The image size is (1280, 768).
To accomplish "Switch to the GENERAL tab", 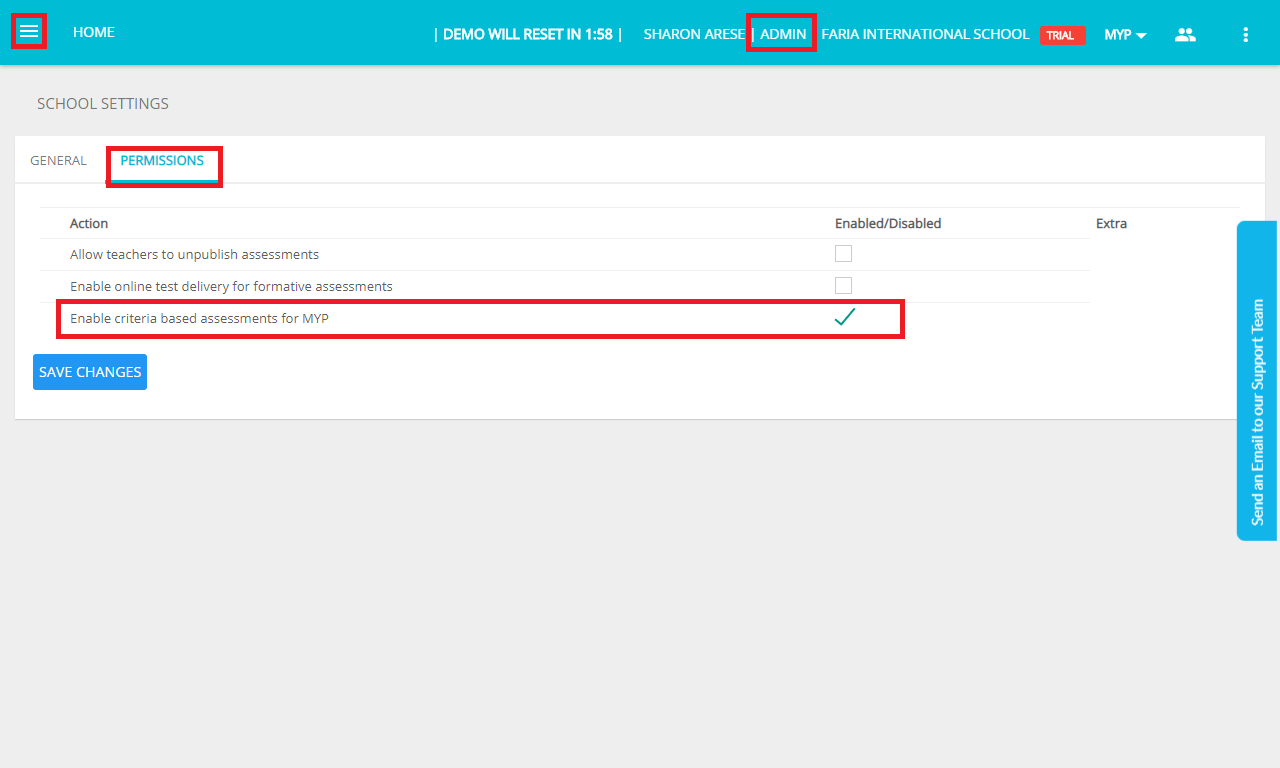I will (58, 161).
